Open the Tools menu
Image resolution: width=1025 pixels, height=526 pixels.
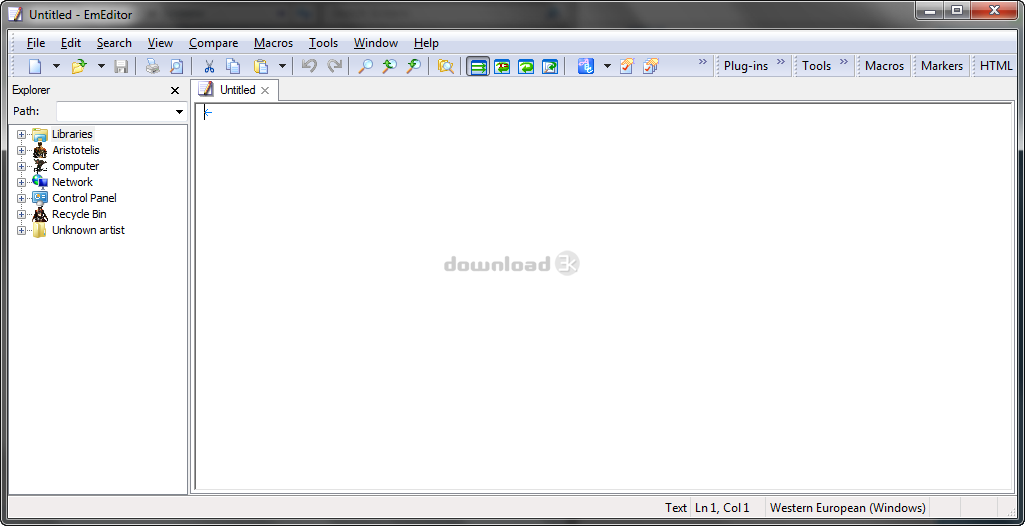(324, 43)
